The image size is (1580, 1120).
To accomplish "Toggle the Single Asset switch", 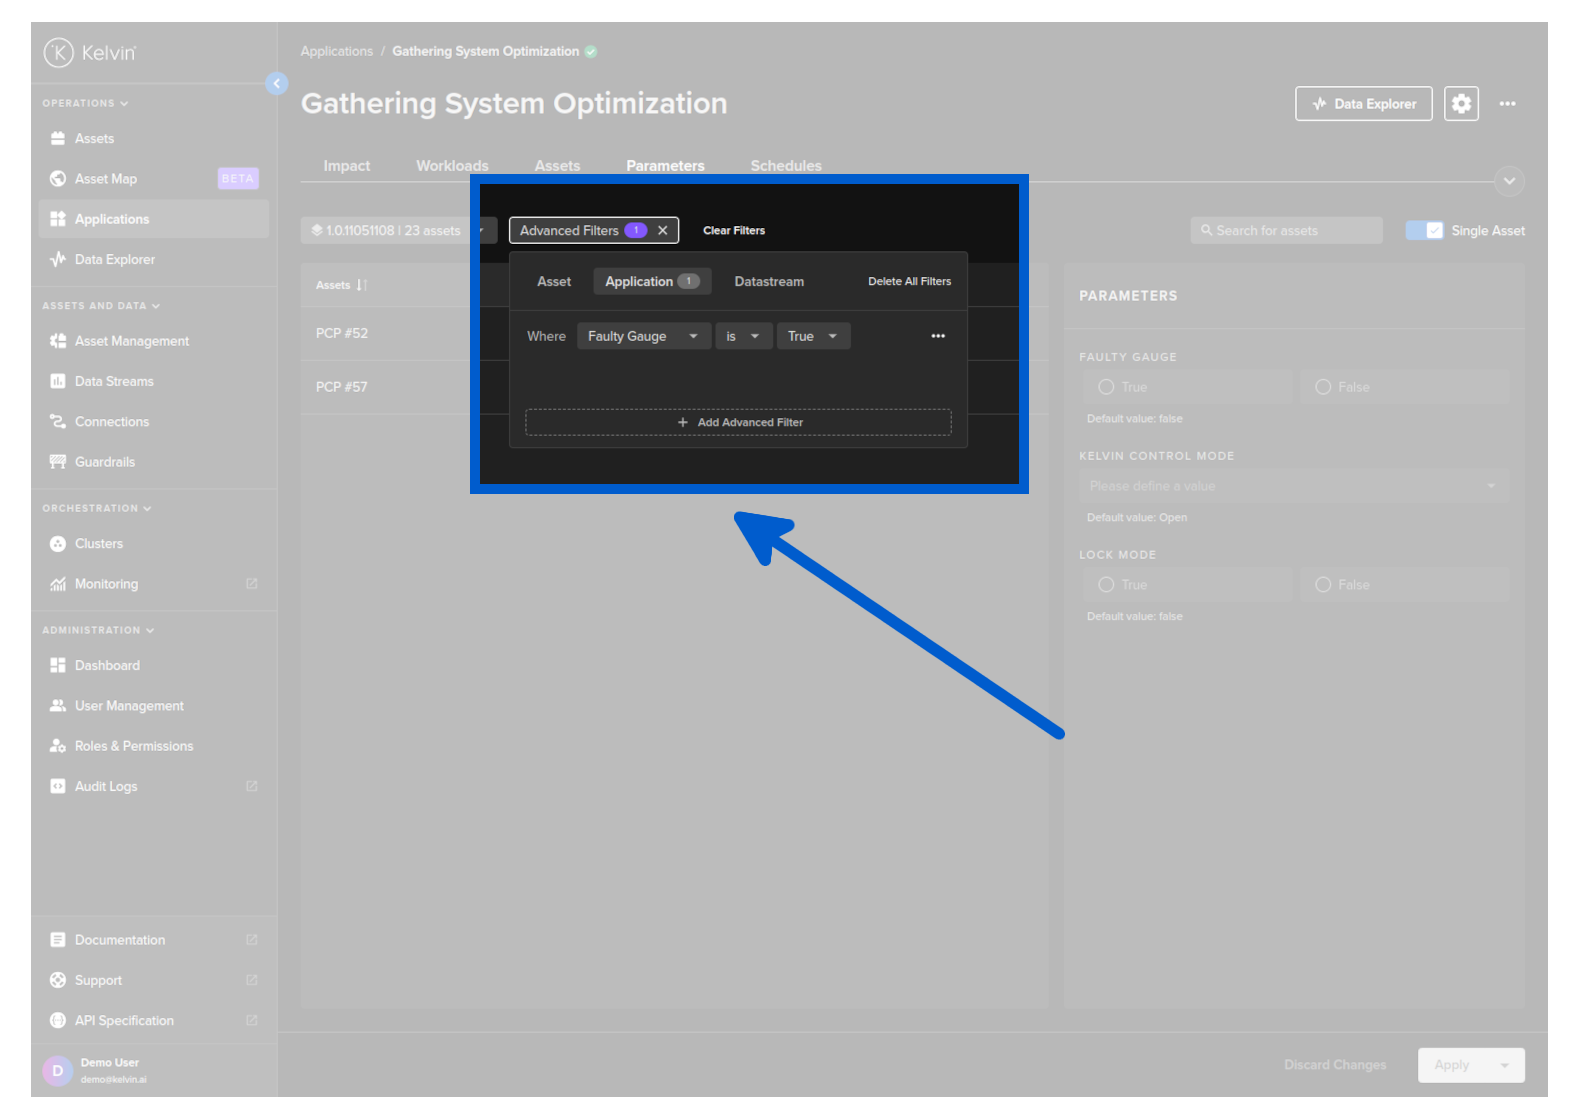I will [1424, 231].
